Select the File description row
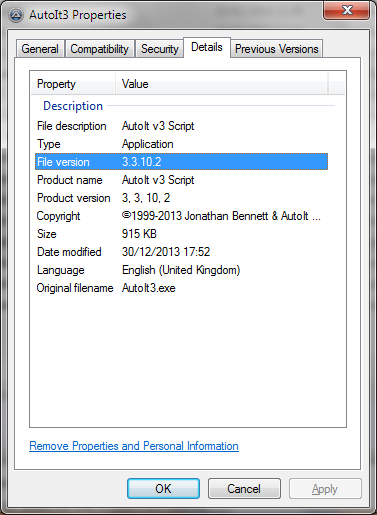377x515 pixels. tap(181, 126)
